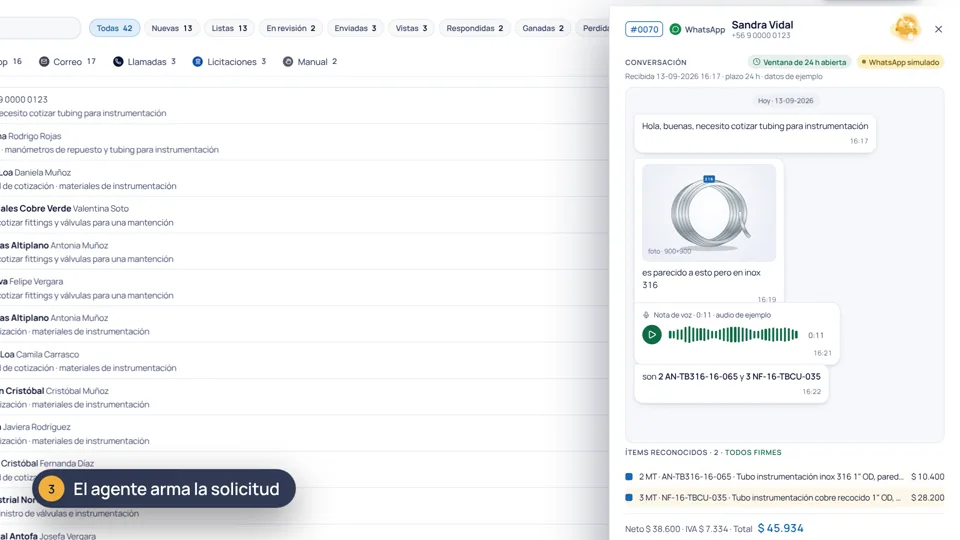Open the Vistas 3 tab
This screenshot has height=540, width=960.
pos(411,28)
